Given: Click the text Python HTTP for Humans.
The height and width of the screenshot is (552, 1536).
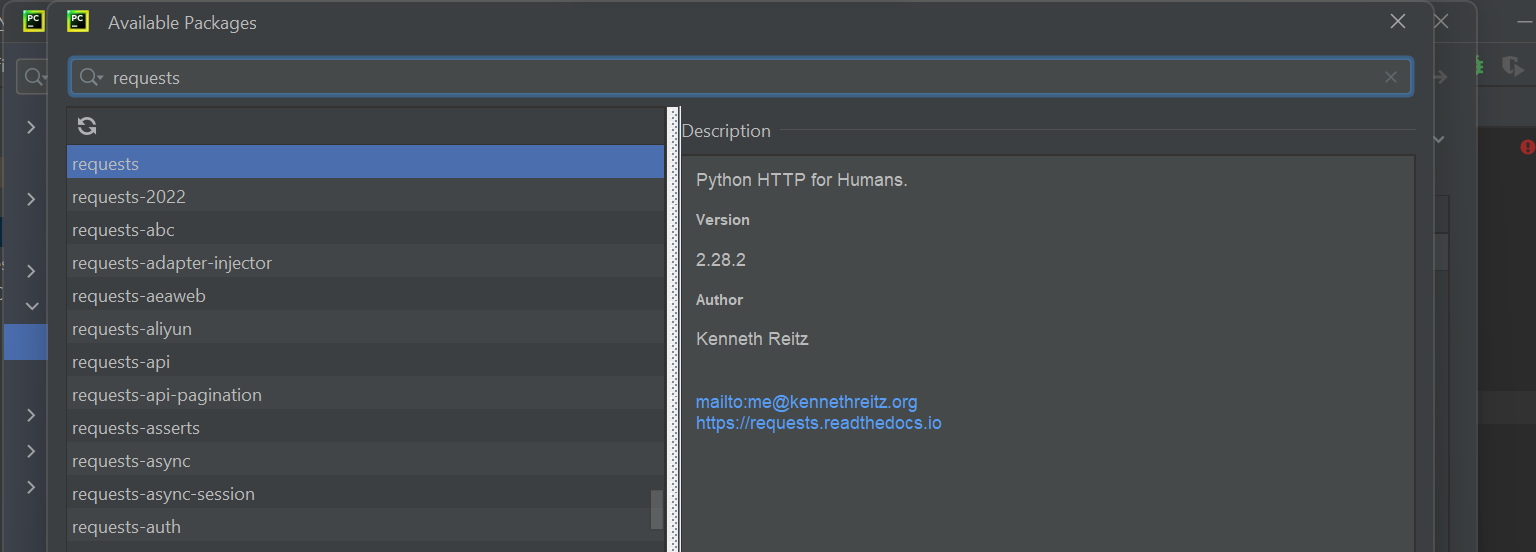Looking at the screenshot, I should (x=801, y=181).
